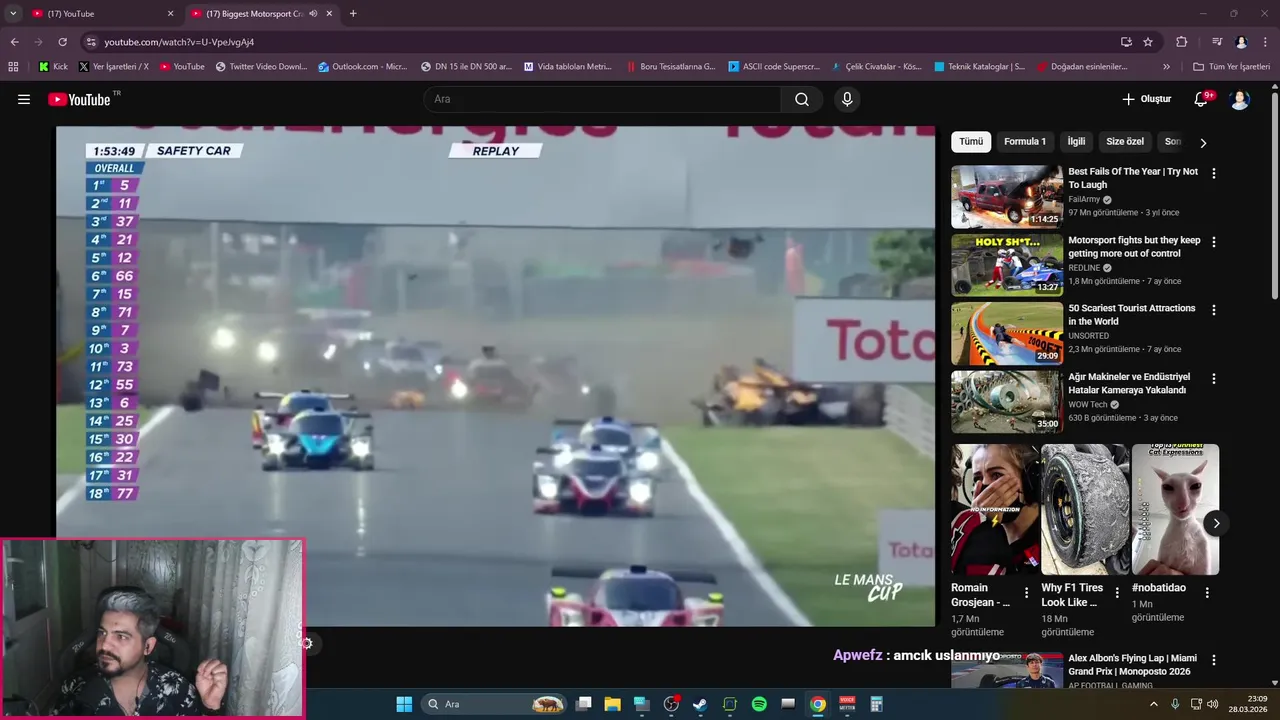The width and height of the screenshot is (1280, 720).
Task: Open File Explorer from the taskbar
Action: tap(612, 704)
